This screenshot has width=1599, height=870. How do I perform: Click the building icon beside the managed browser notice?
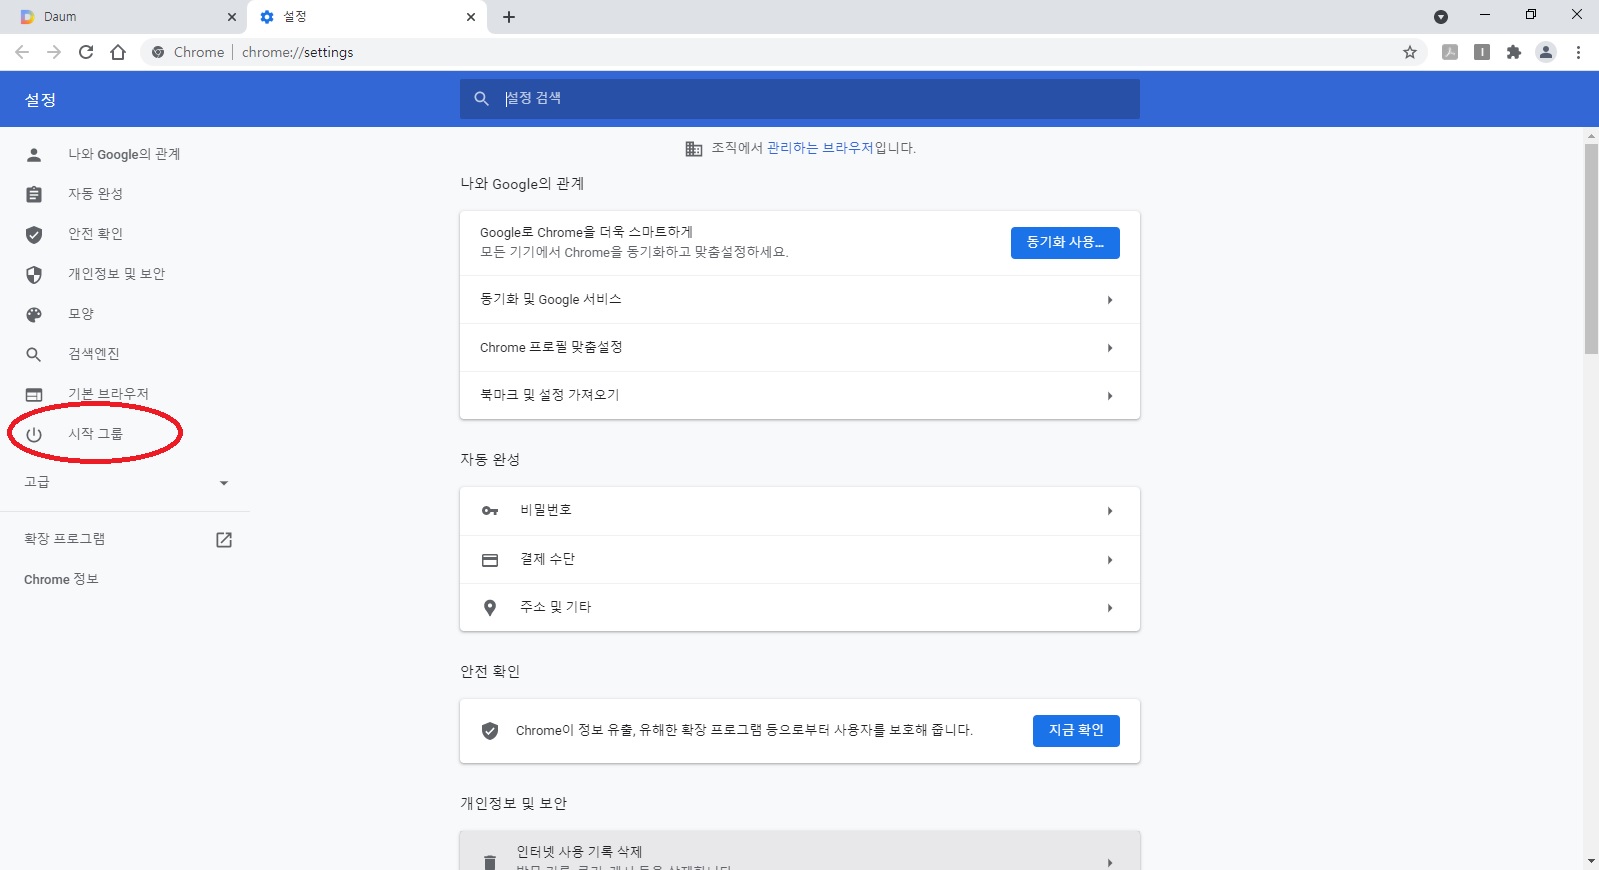tap(694, 149)
